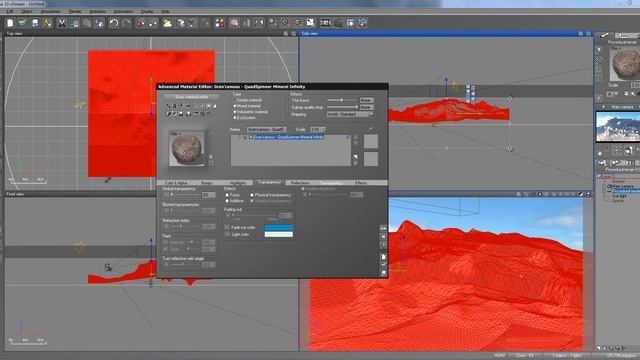Toggle Physical transparency option
The image size is (640, 360).
271,195
